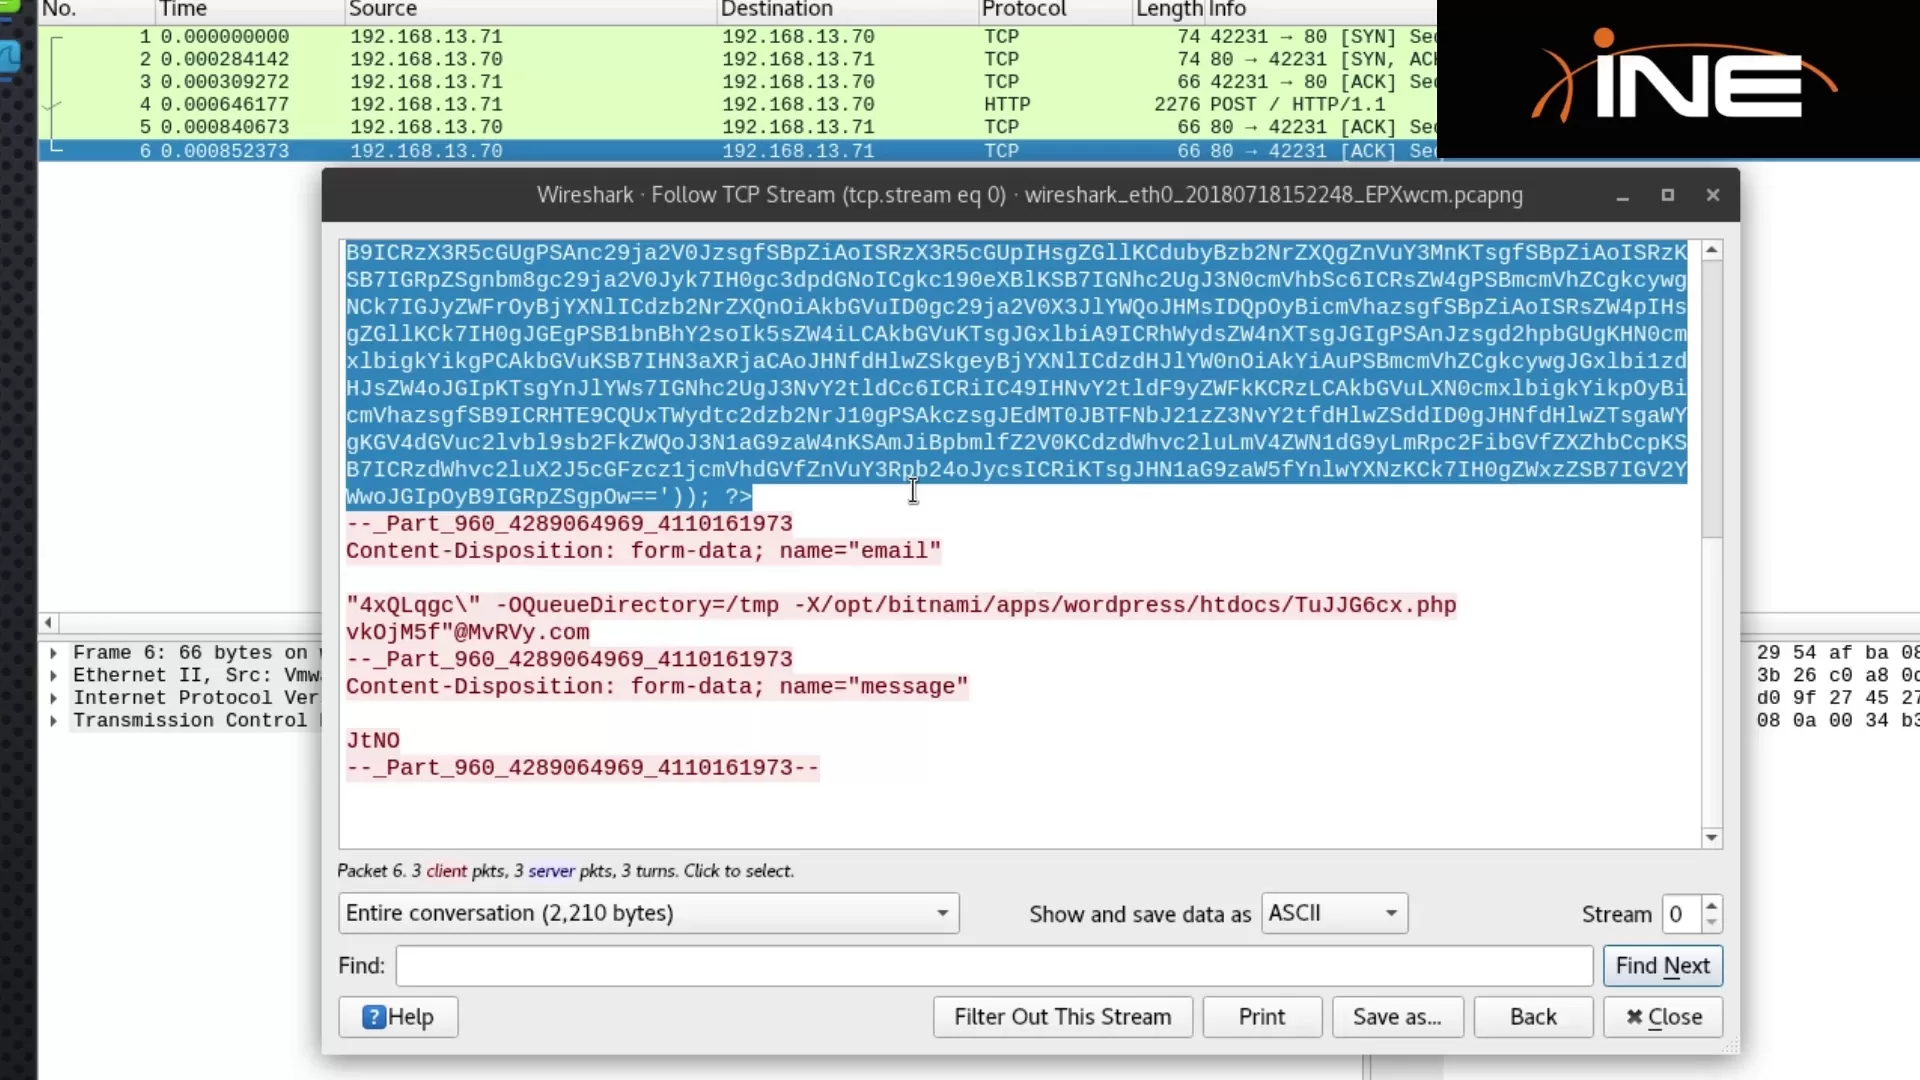The width and height of the screenshot is (1920, 1080).
Task: Decrement the Stream number spinner
Action: point(1712,922)
